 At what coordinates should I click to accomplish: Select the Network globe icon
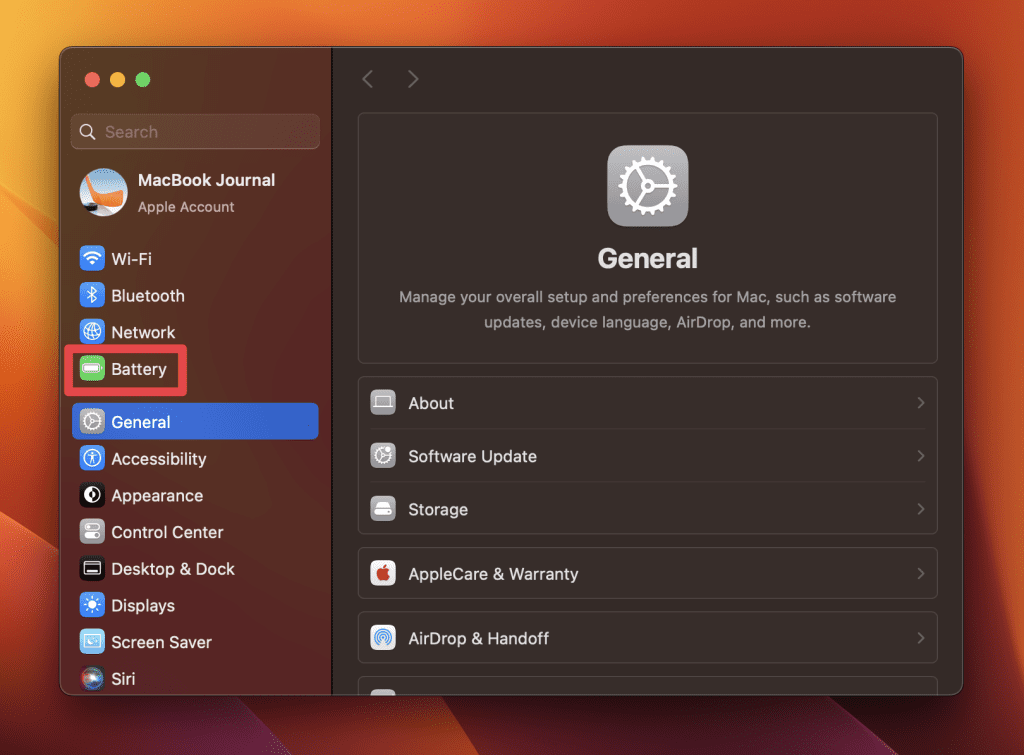[92, 332]
